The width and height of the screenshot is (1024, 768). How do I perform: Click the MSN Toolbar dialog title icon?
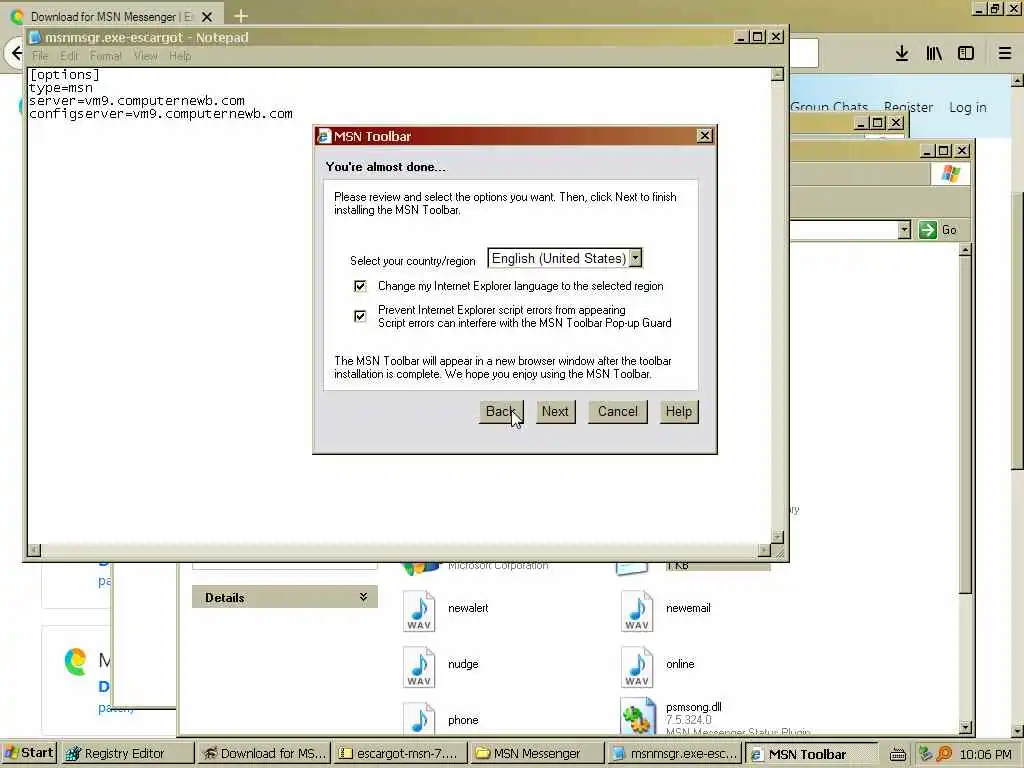(x=323, y=136)
